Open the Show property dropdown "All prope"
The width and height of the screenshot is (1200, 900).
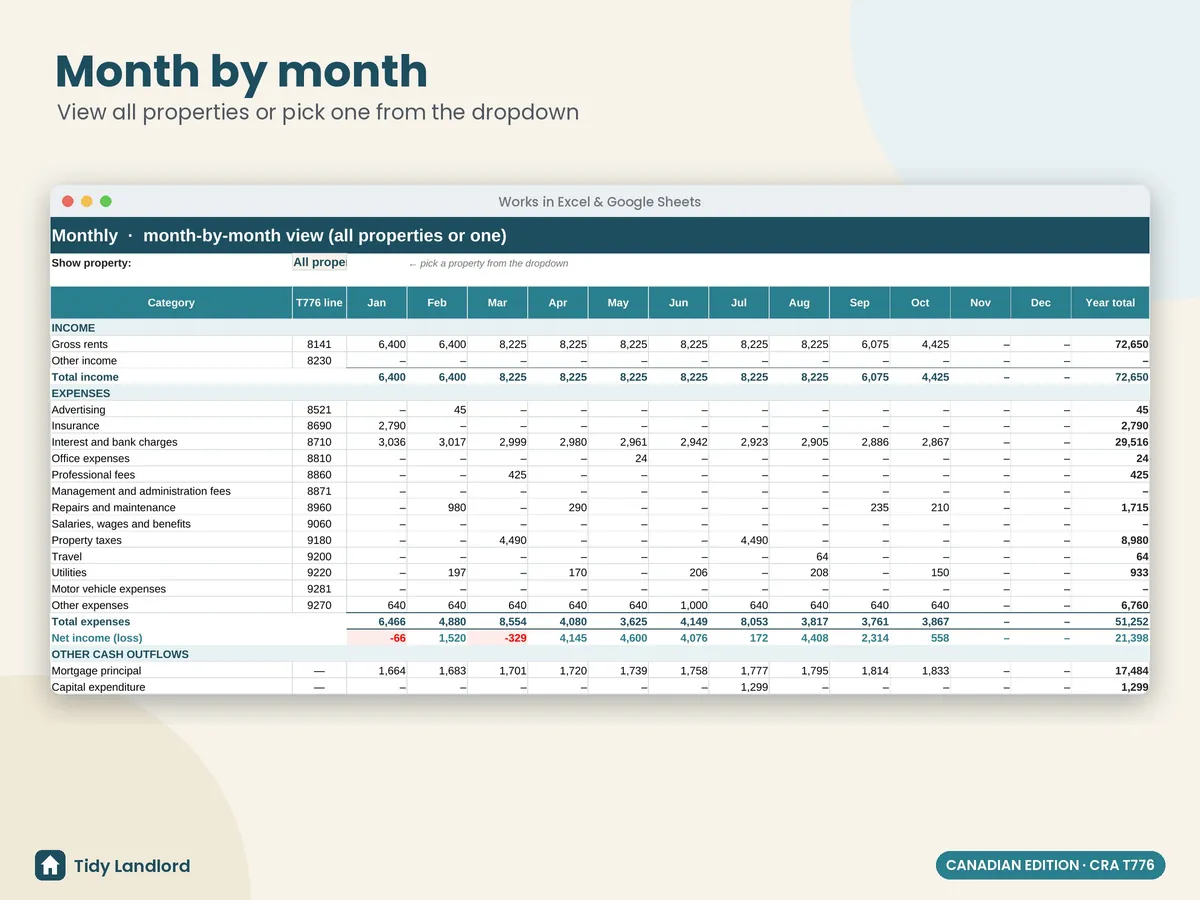pyautogui.click(x=319, y=263)
